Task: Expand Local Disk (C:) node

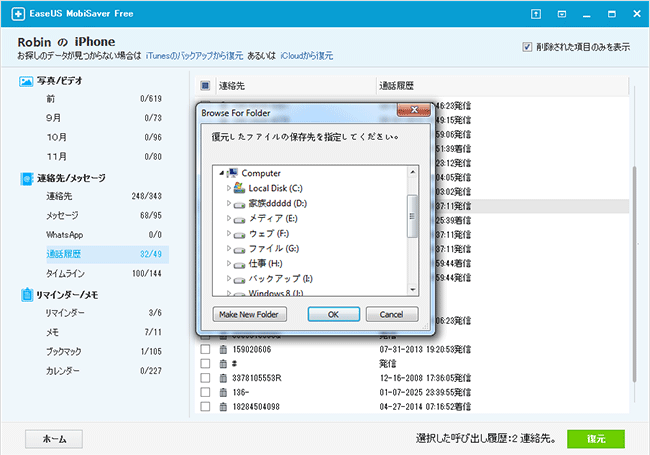Action: point(228,188)
